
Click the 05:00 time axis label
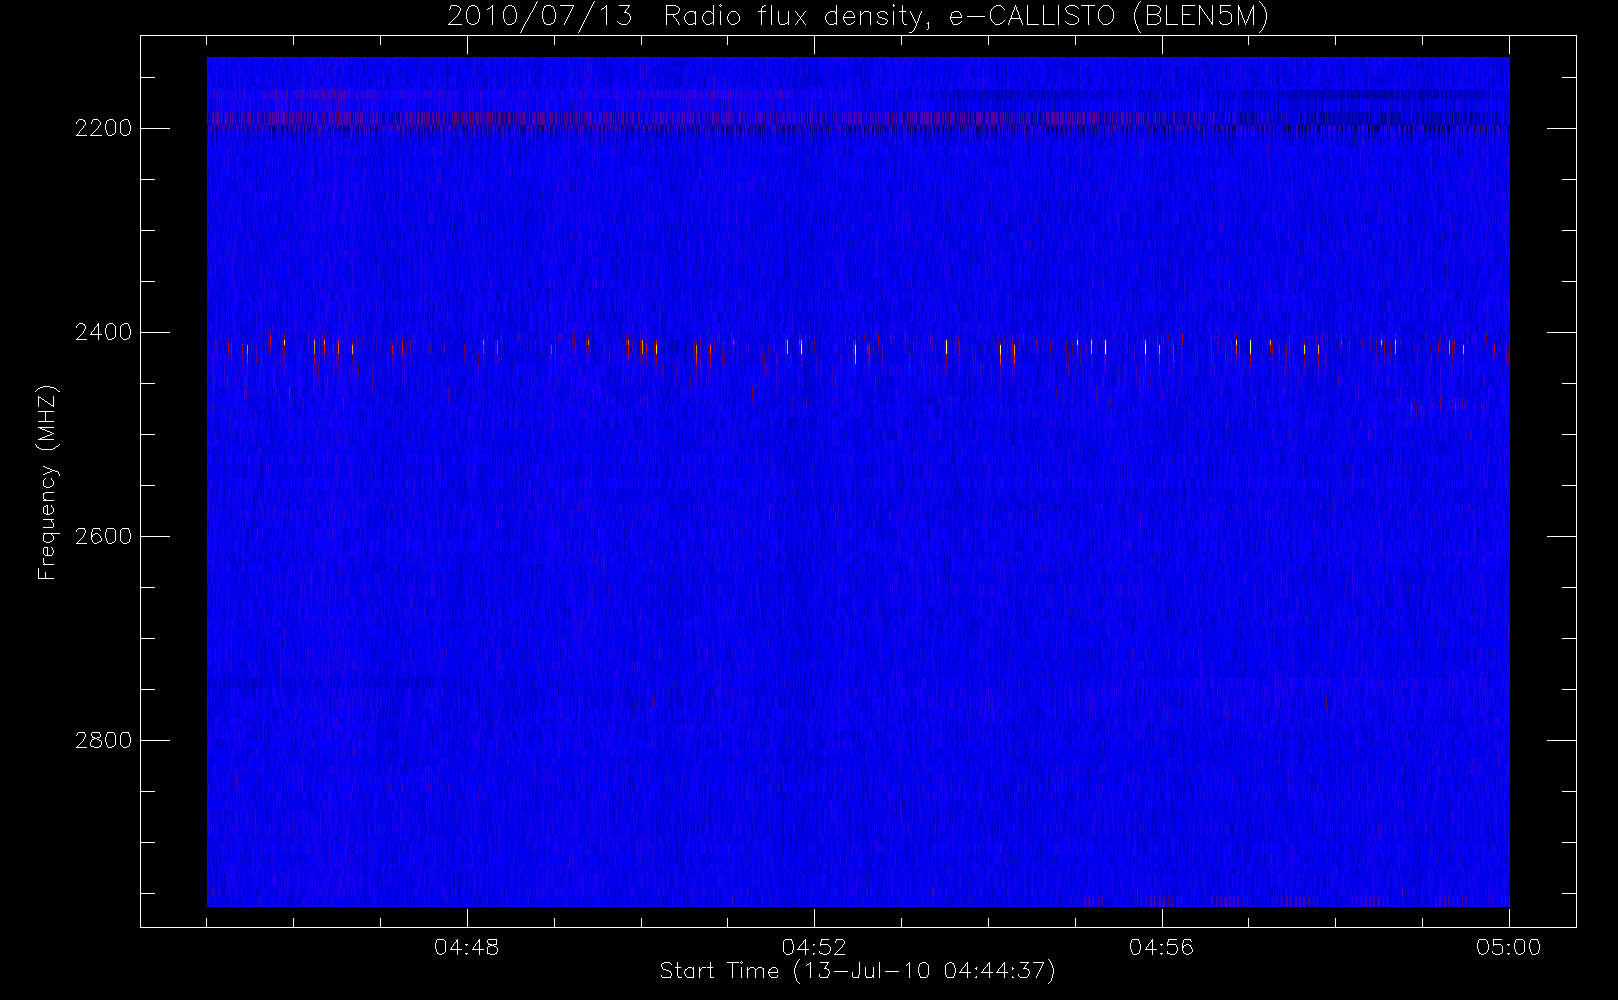(x=1508, y=947)
